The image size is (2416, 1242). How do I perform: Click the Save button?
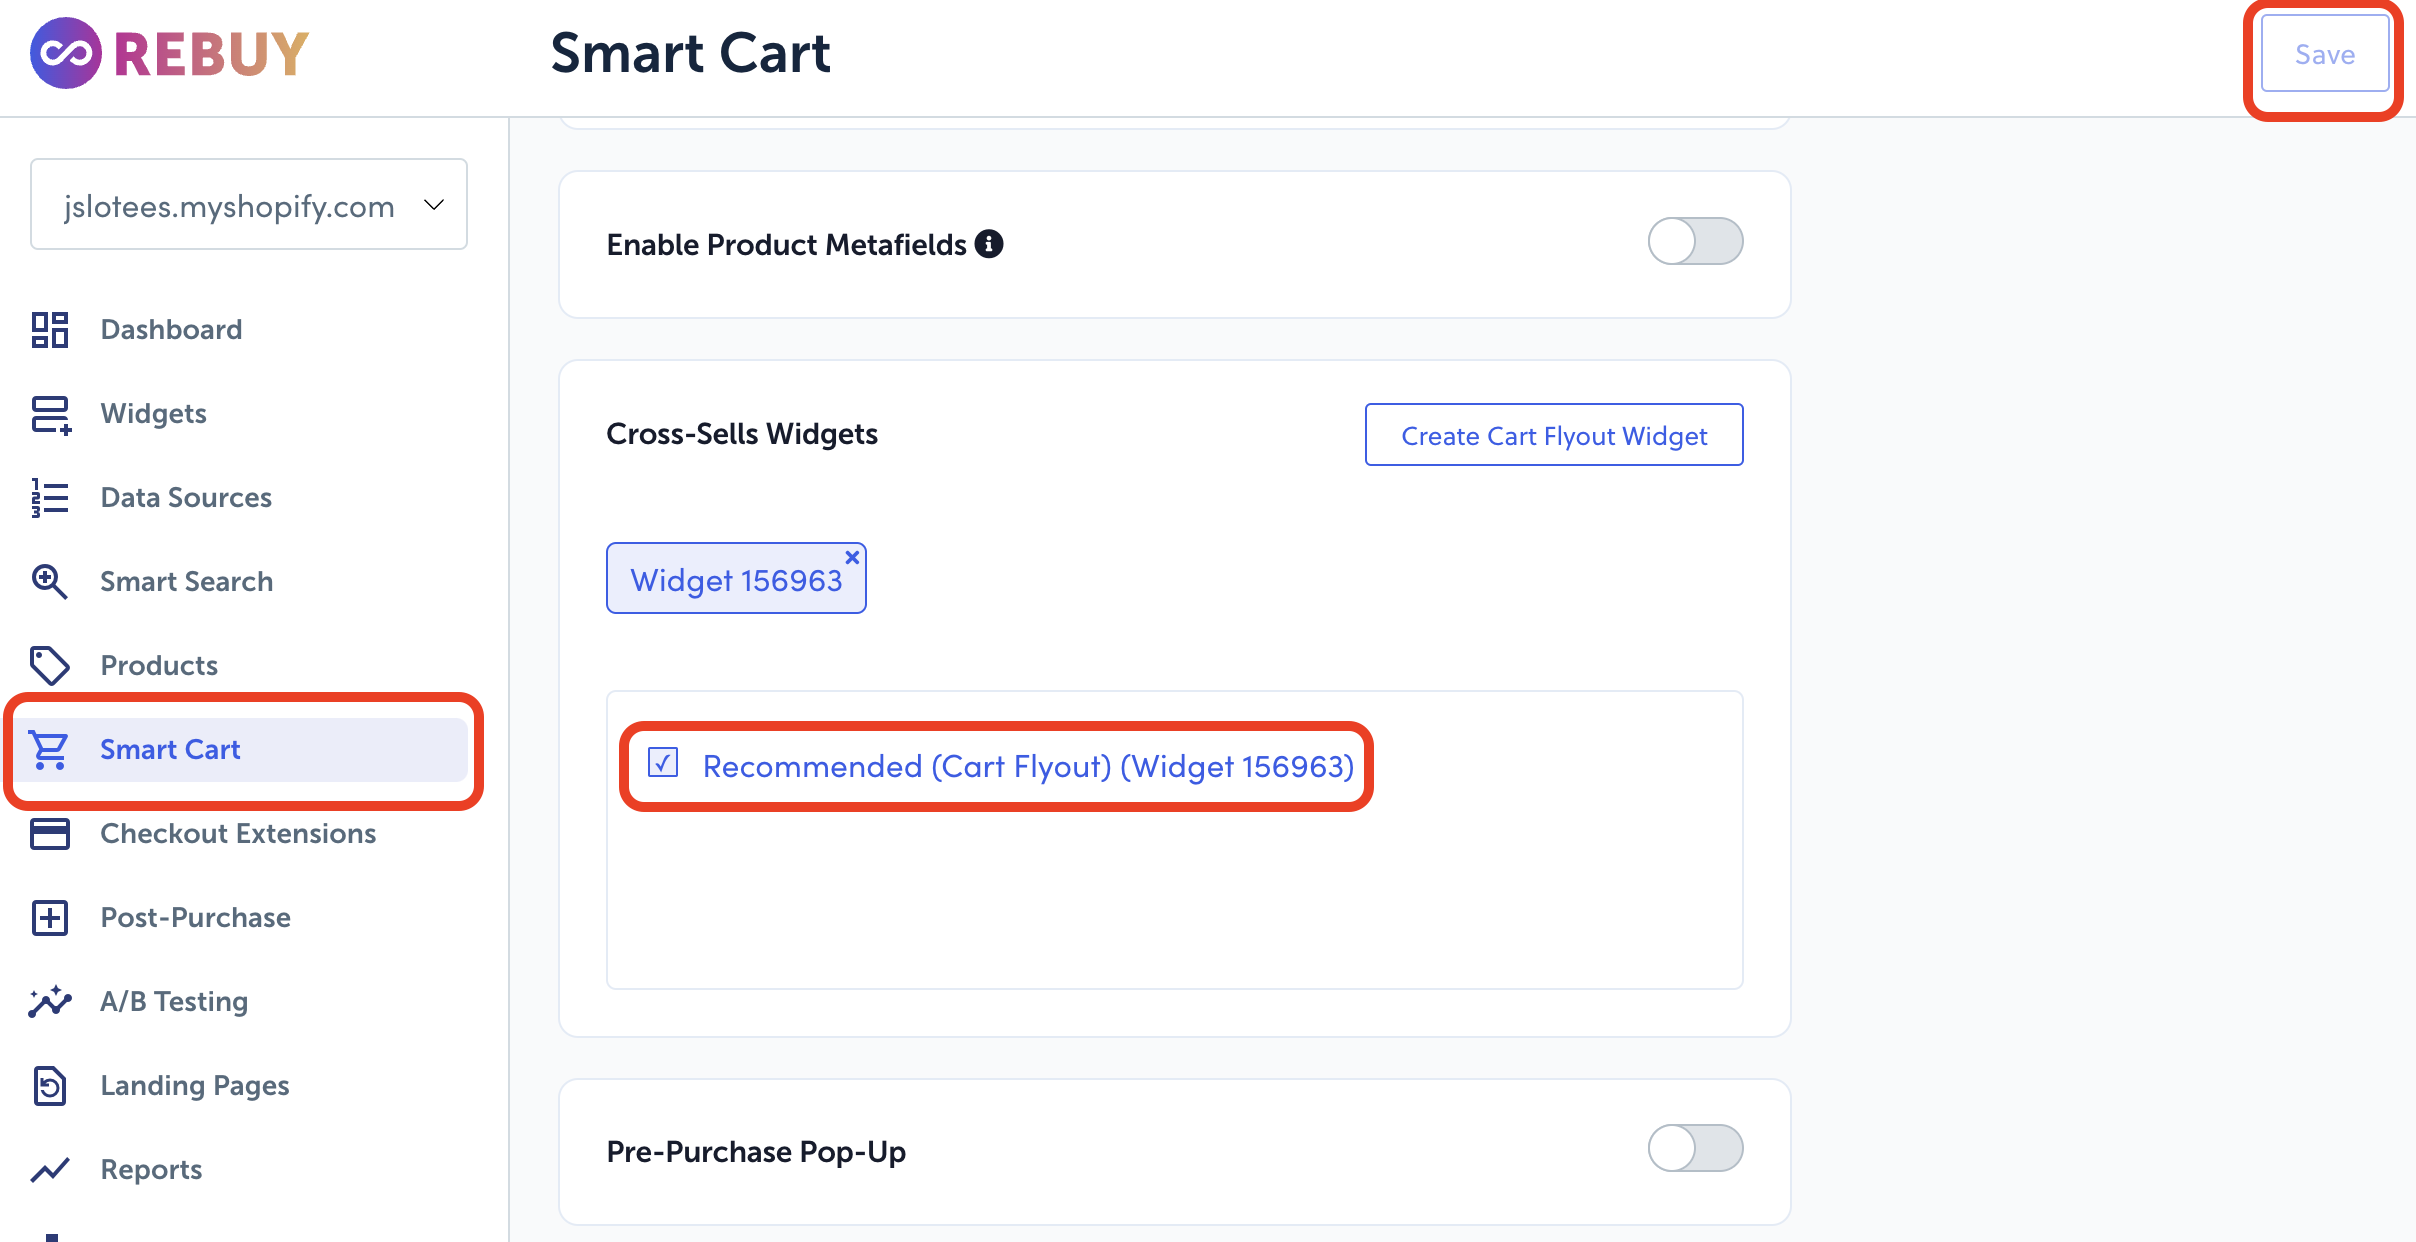pos(2324,55)
